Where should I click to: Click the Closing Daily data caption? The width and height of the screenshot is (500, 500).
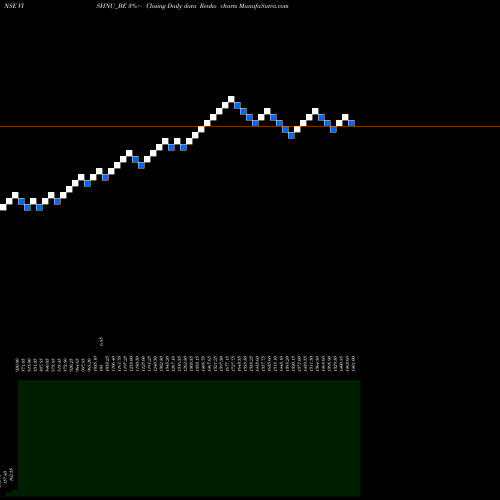(x=171, y=6)
